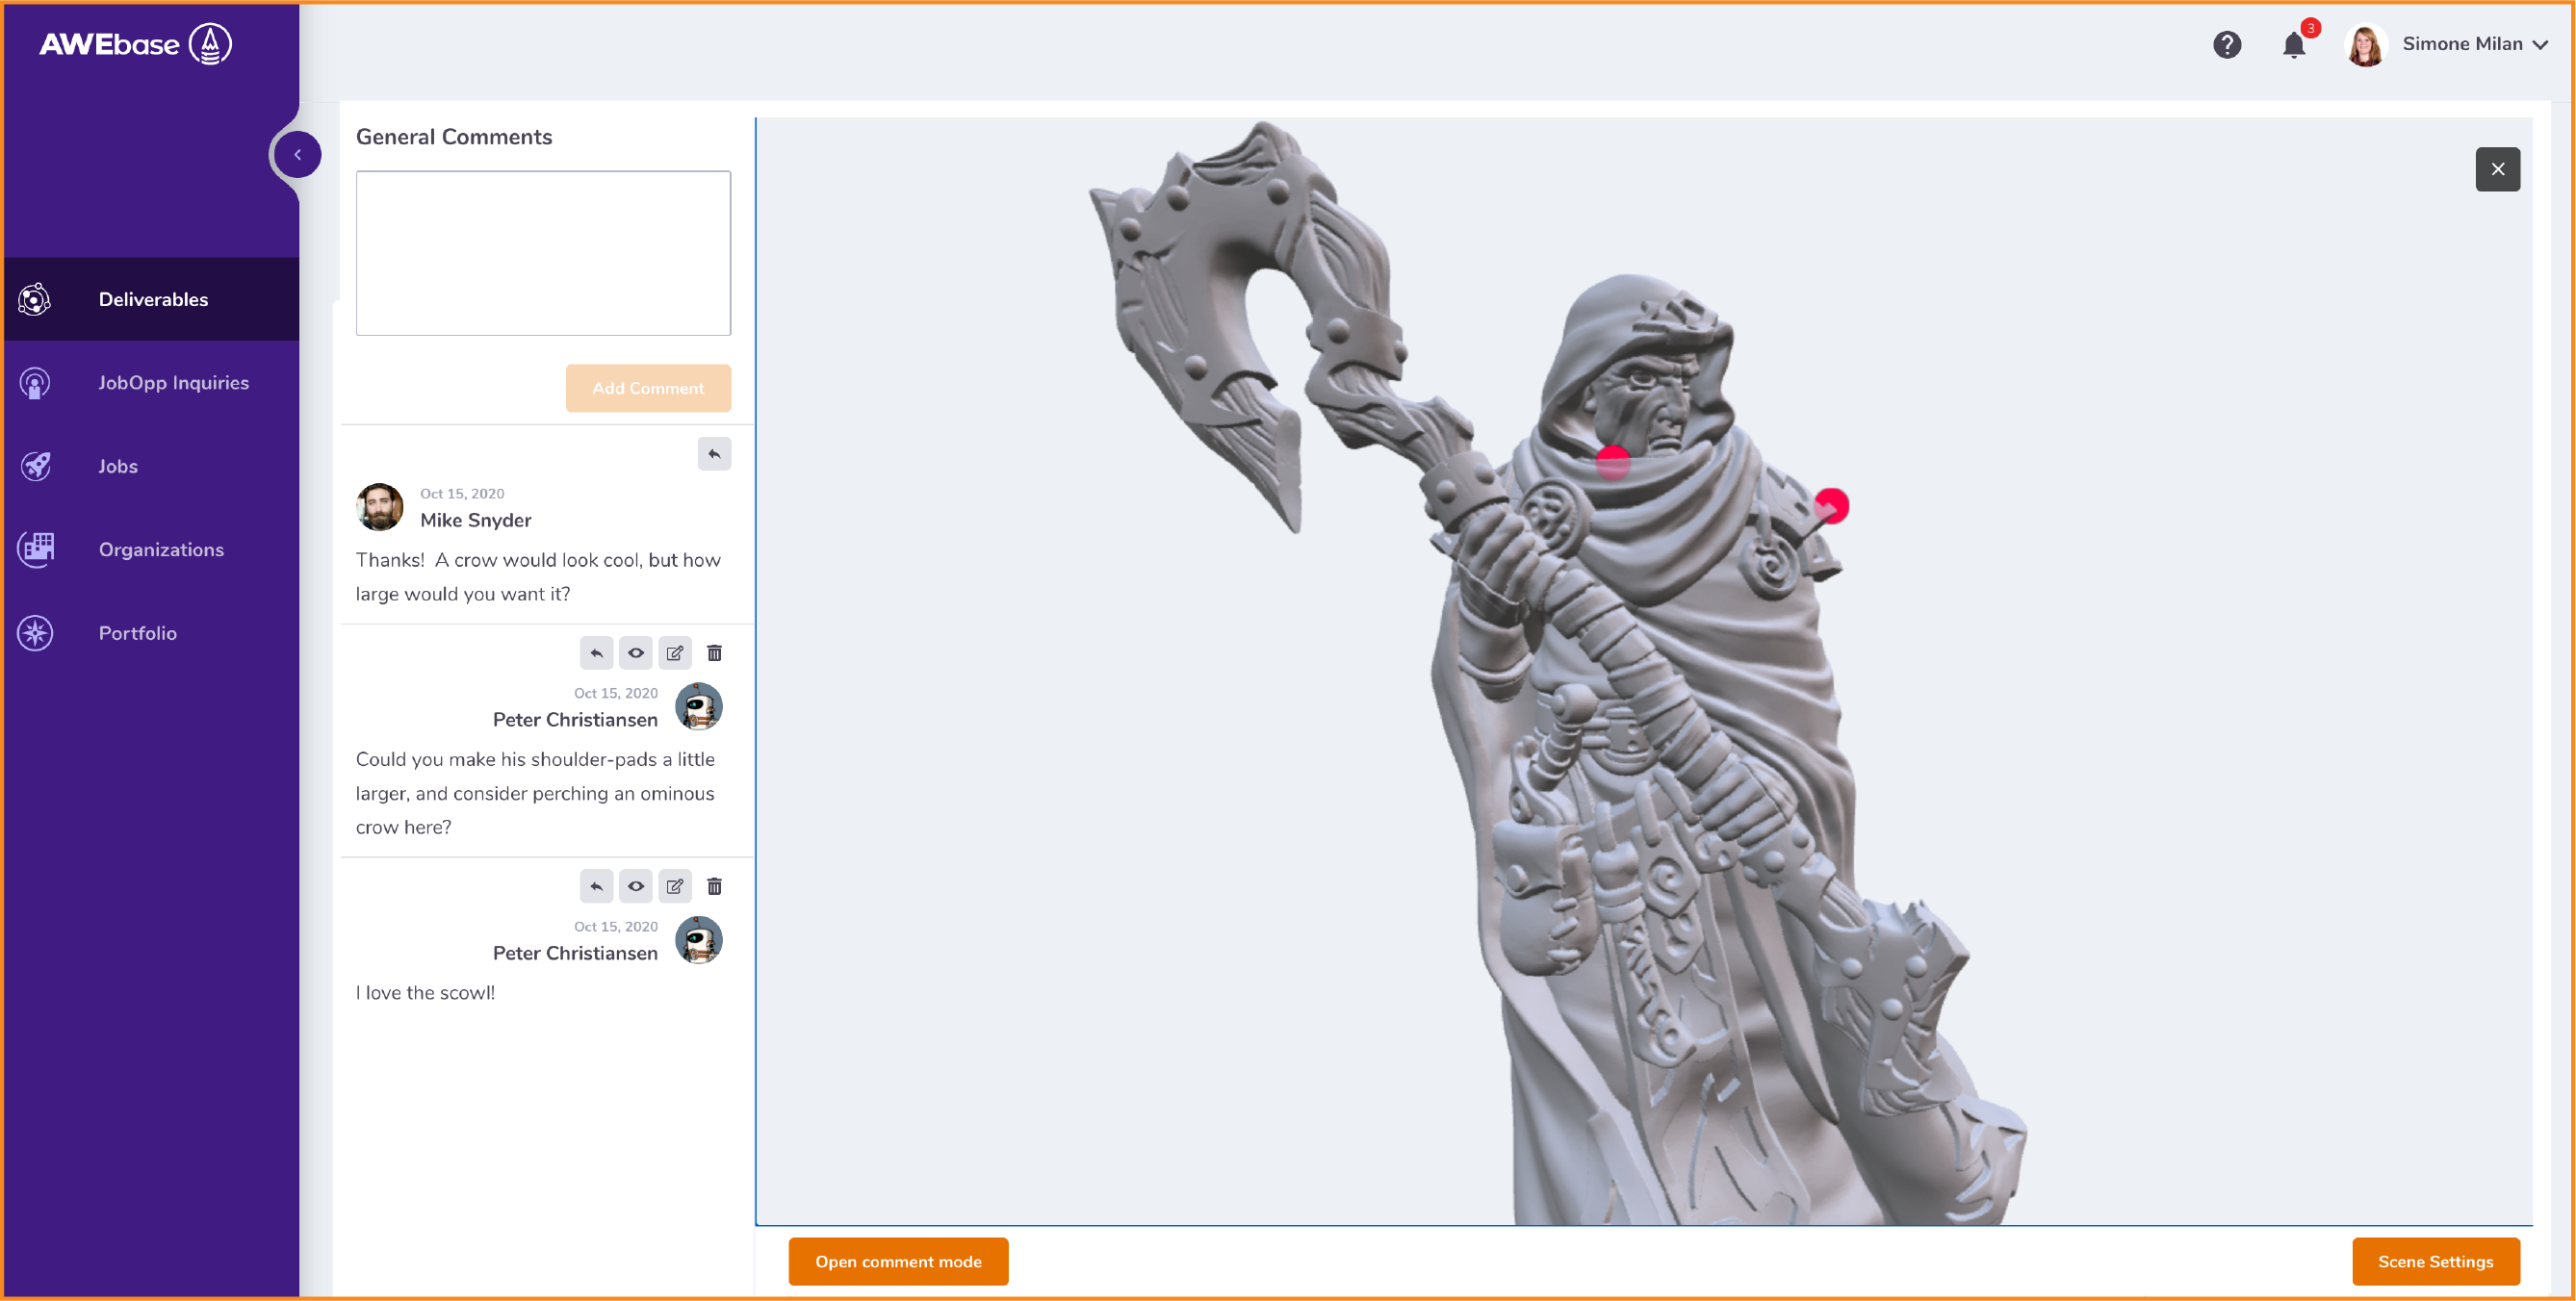Delete the "I love the scowl!" comment
This screenshot has height=1301, width=2576.
[x=714, y=886]
